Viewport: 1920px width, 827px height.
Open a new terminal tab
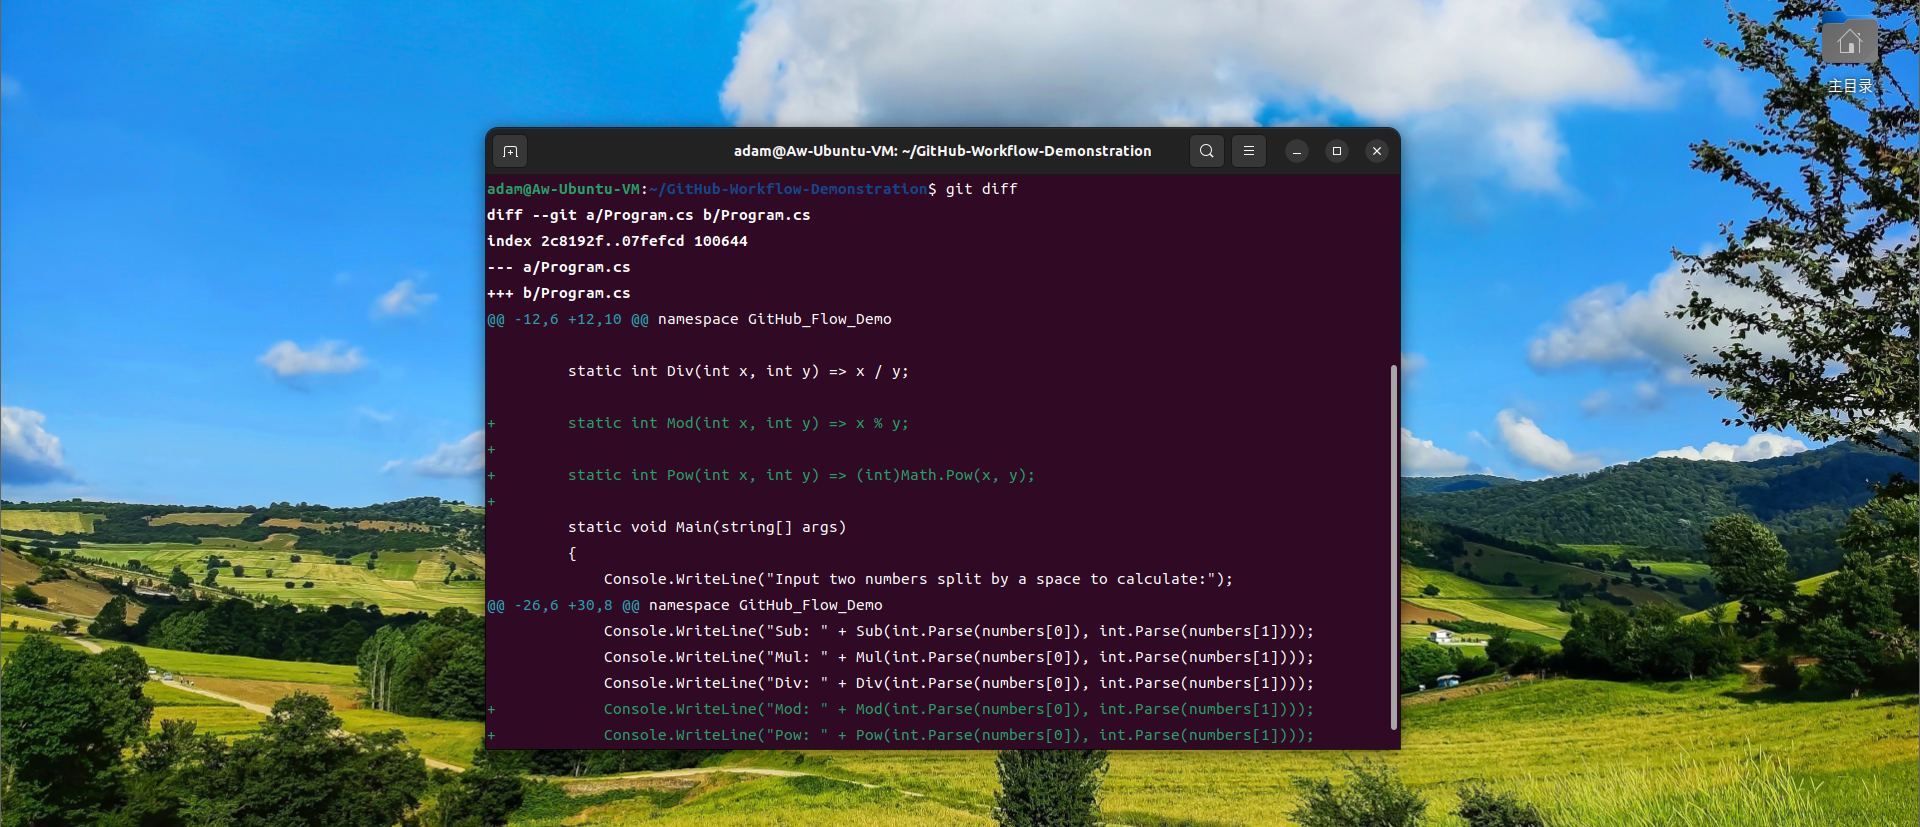pyautogui.click(x=510, y=151)
